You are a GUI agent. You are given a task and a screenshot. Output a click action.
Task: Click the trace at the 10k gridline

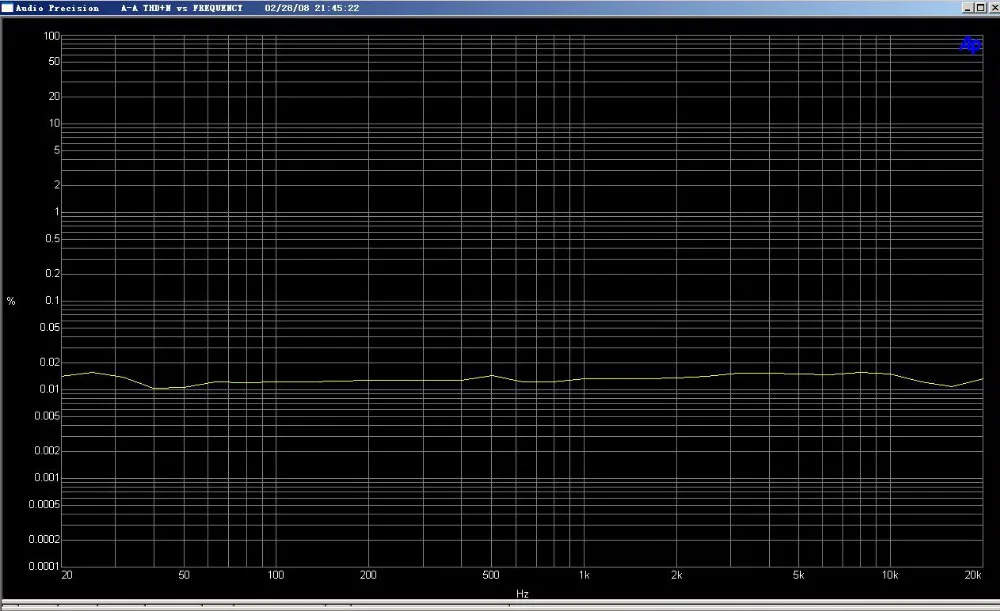890,374
